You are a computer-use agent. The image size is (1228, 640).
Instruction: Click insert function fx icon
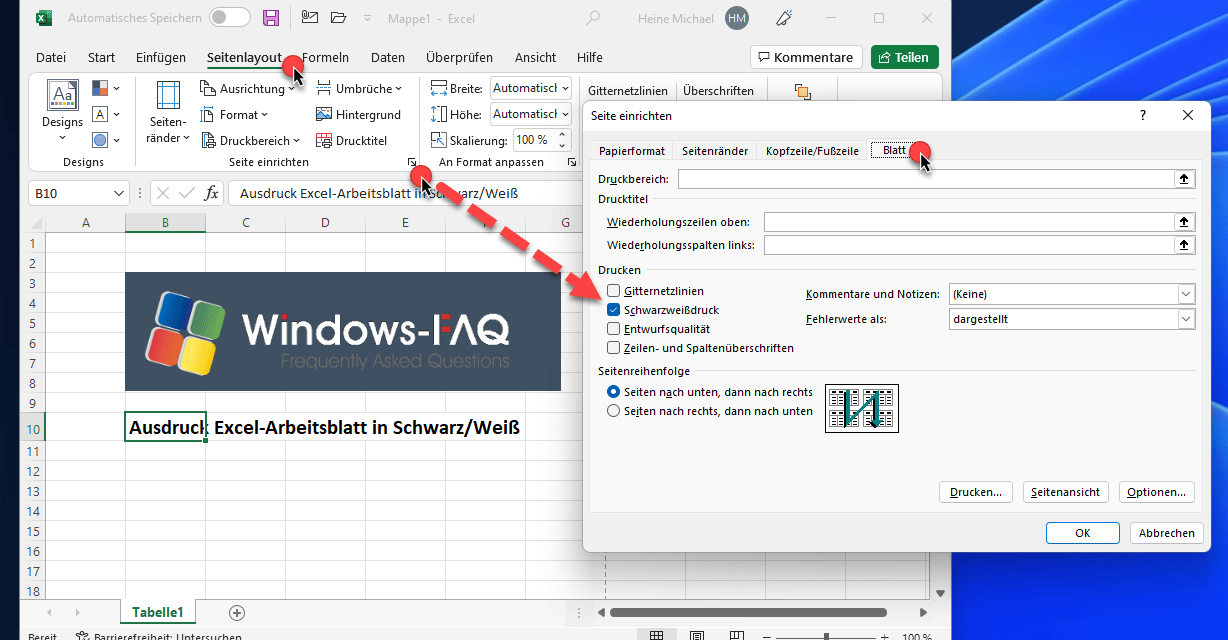[211, 193]
